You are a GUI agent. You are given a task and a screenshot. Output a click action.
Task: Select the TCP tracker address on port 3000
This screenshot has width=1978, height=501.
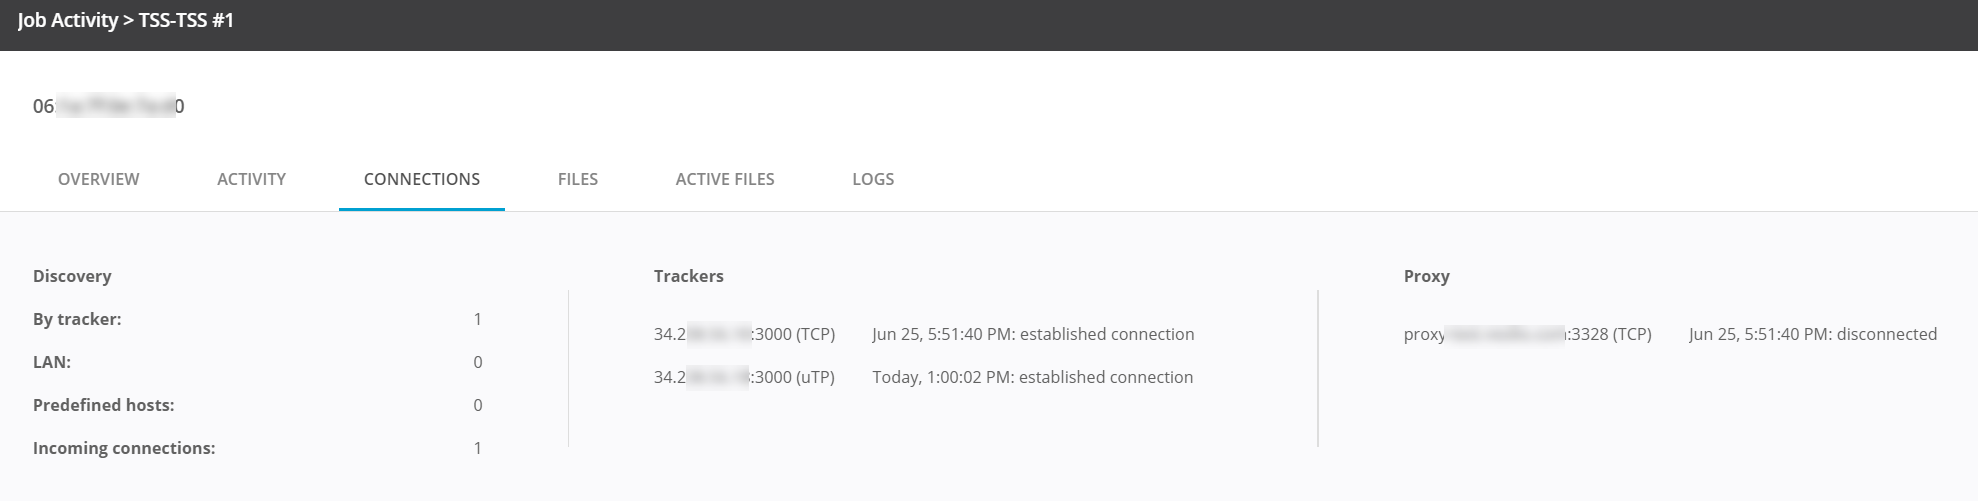(744, 334)
